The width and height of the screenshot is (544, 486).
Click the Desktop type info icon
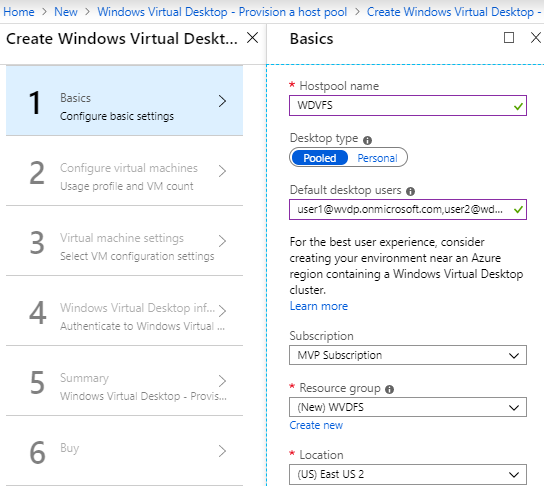click(367, 140)
